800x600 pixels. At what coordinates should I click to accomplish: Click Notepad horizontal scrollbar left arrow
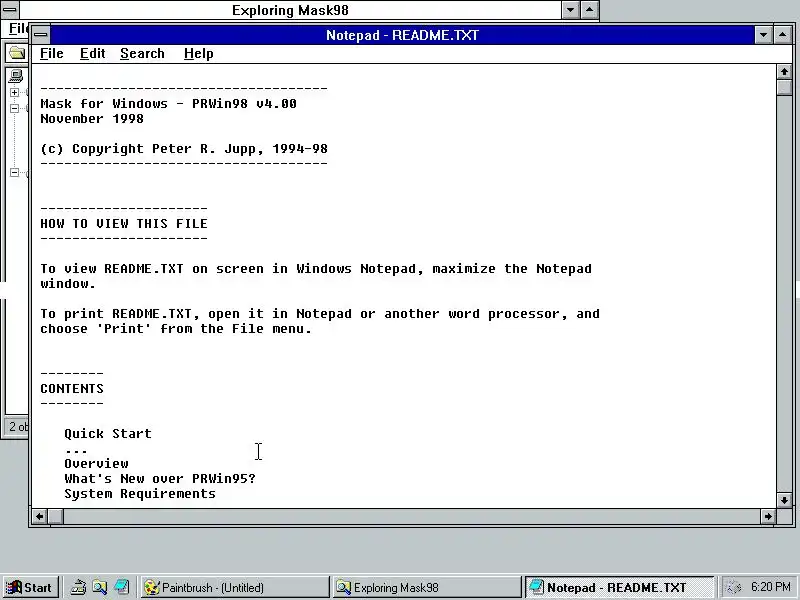[x=39, y=516]
